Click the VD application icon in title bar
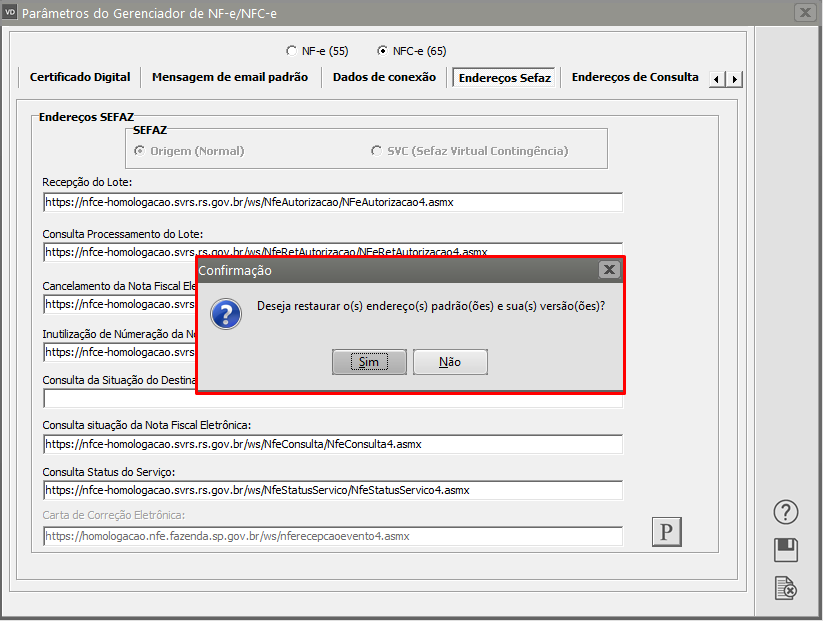The image size is (823, 621). pos(10,12)
